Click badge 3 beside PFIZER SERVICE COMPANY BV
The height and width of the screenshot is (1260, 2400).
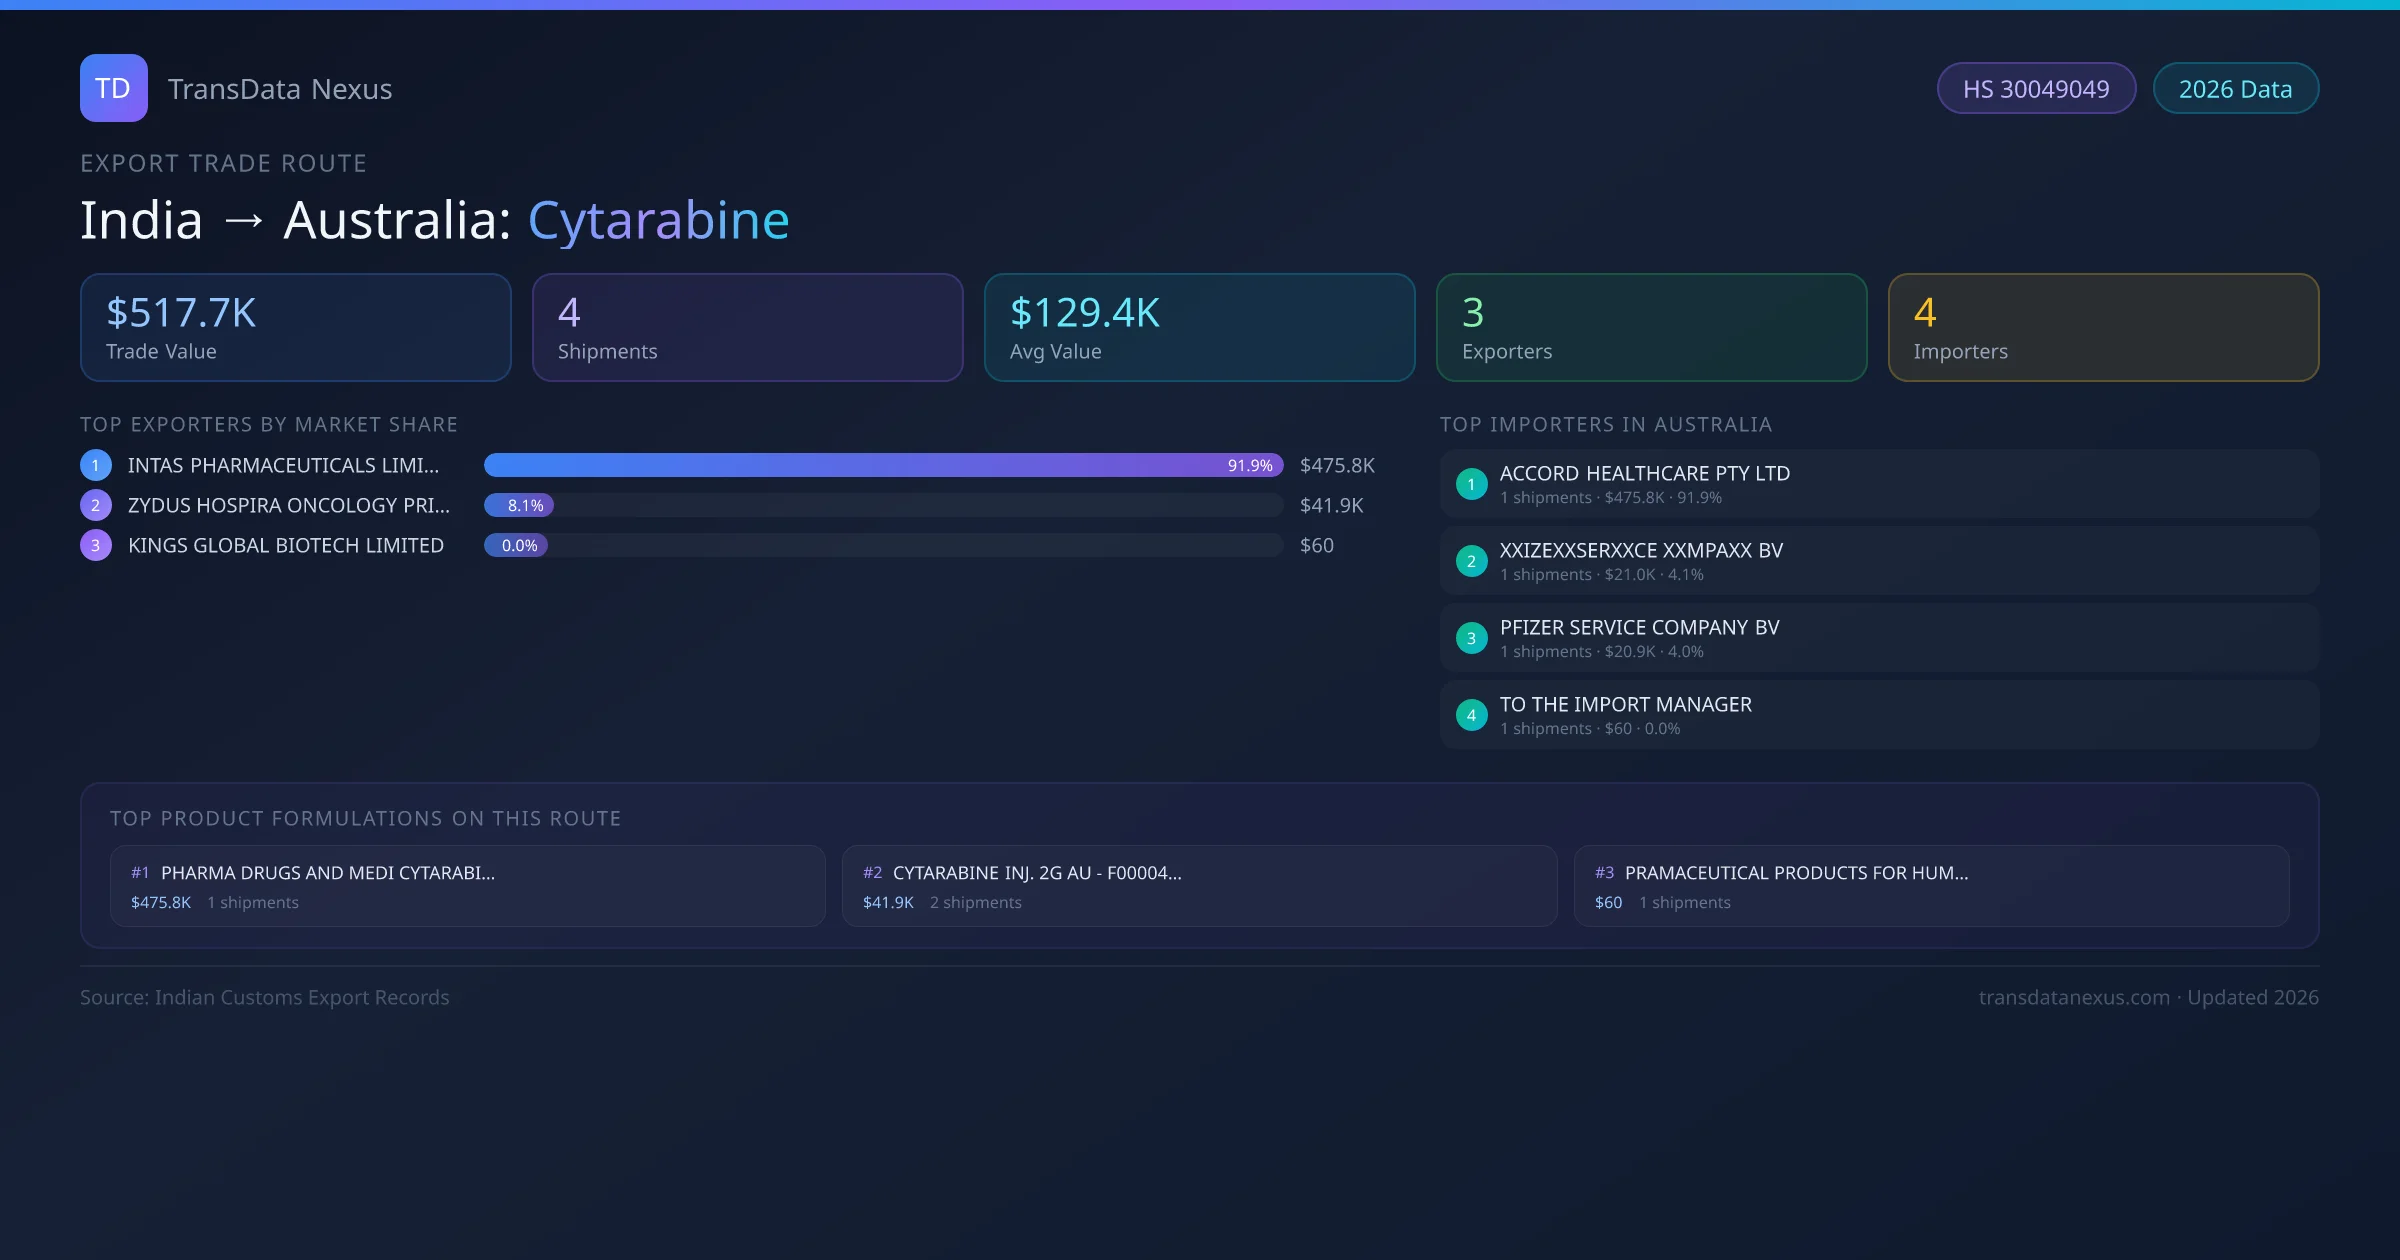tap(1471, 638)
